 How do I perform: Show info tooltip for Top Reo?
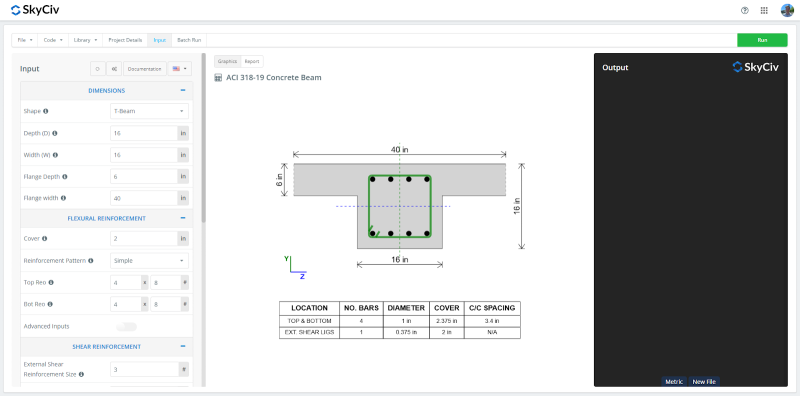tap(51, 282)
